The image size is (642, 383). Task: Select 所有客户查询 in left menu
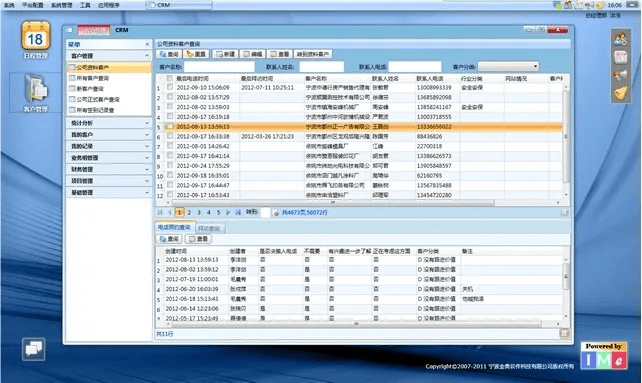(x=109, y=78)
